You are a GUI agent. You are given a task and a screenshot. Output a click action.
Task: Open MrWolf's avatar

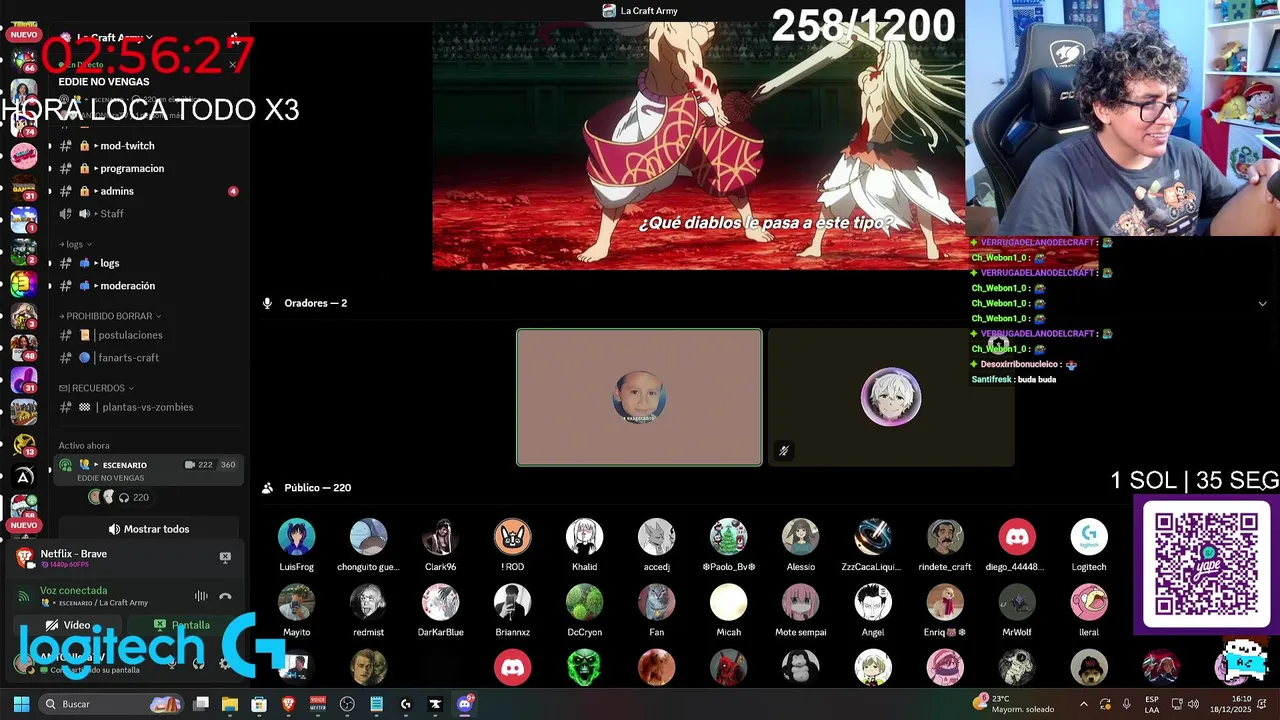(1017, 603)
